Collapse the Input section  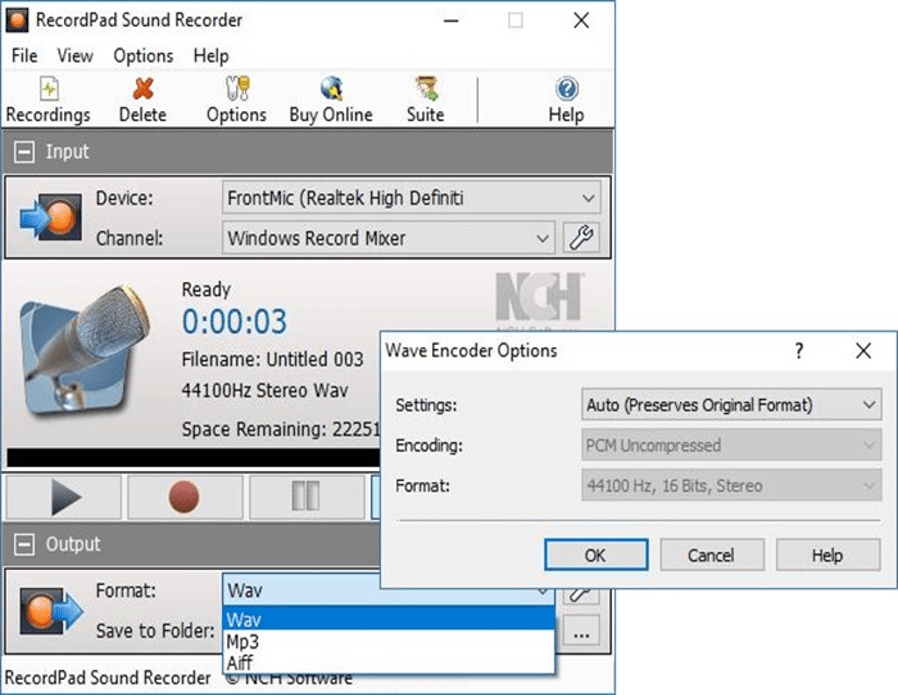click(x=22, y=151)
